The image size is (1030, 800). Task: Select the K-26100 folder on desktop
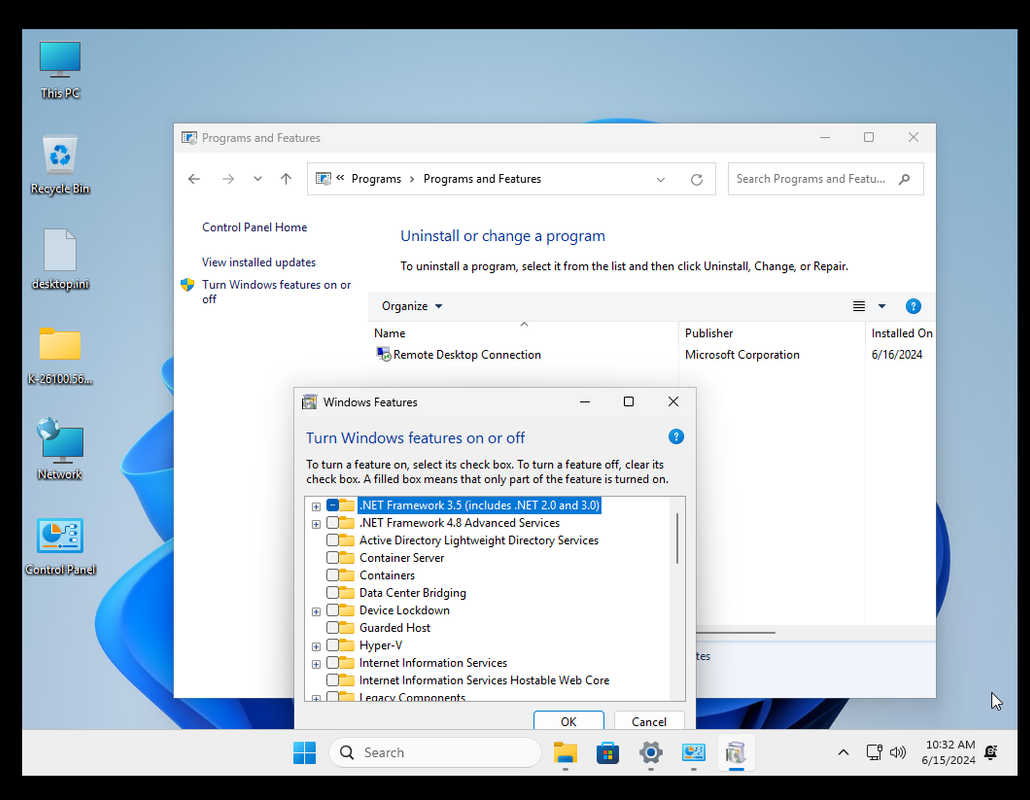click(60, 355)
